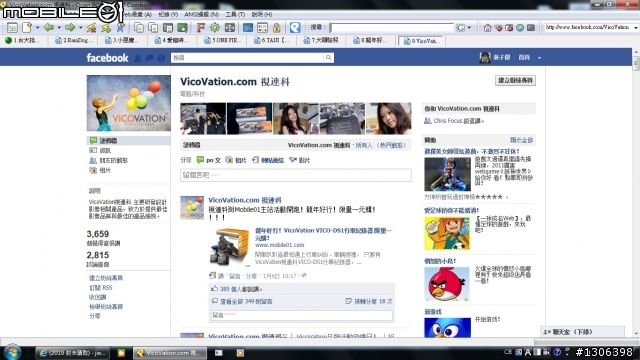
Task: Open the Back history dropdown arrow
Action: pos(59,28)
